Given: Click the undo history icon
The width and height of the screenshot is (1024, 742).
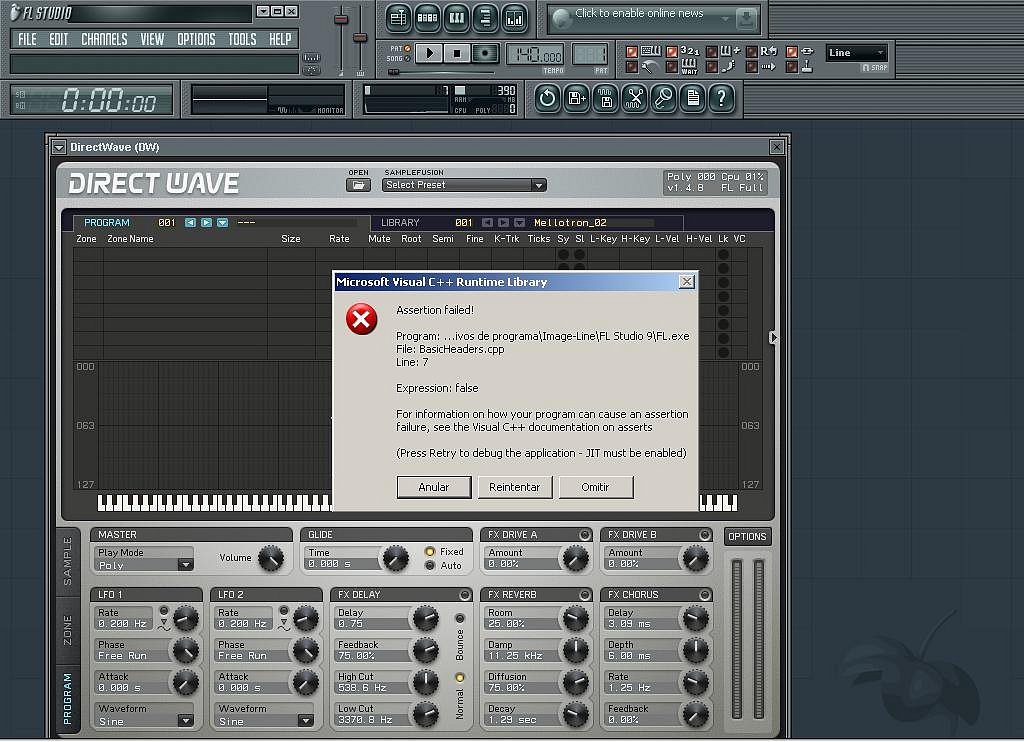Looking at the screenshot, I should pyautogui.click(x=547, y=98).
